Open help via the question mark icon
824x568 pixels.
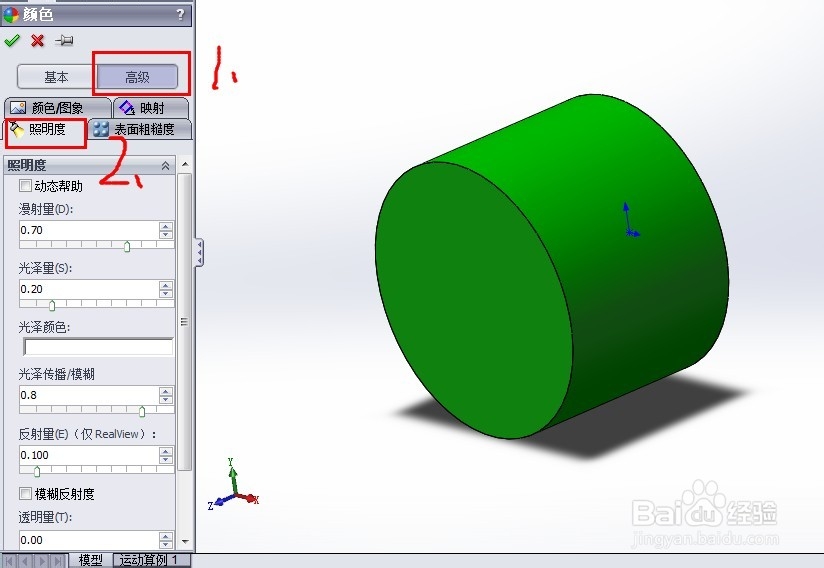pyautogui.click(x=180, y=14)
